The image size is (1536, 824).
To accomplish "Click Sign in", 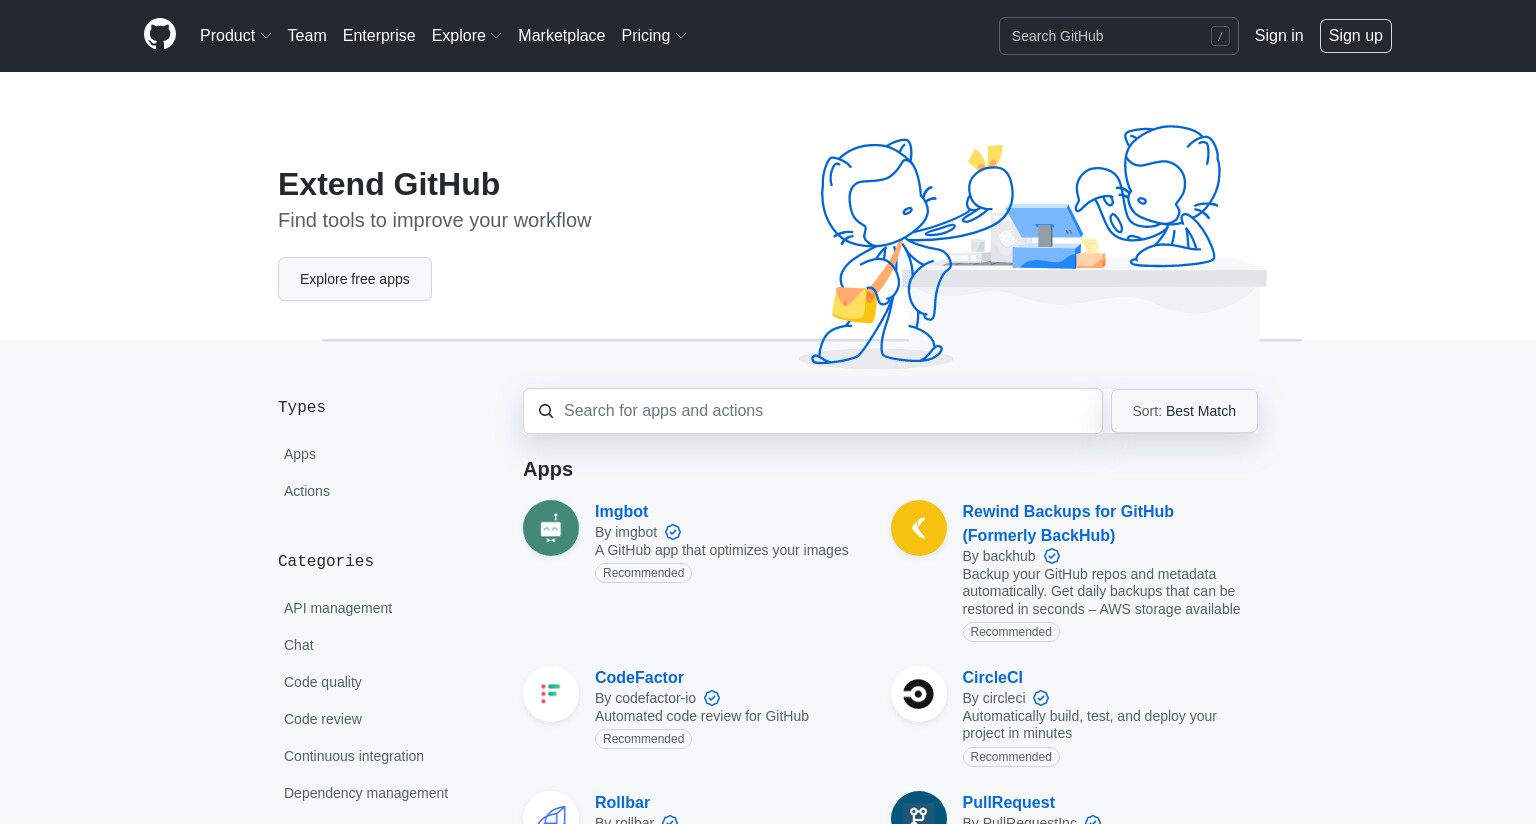I will pos(1279,35).
